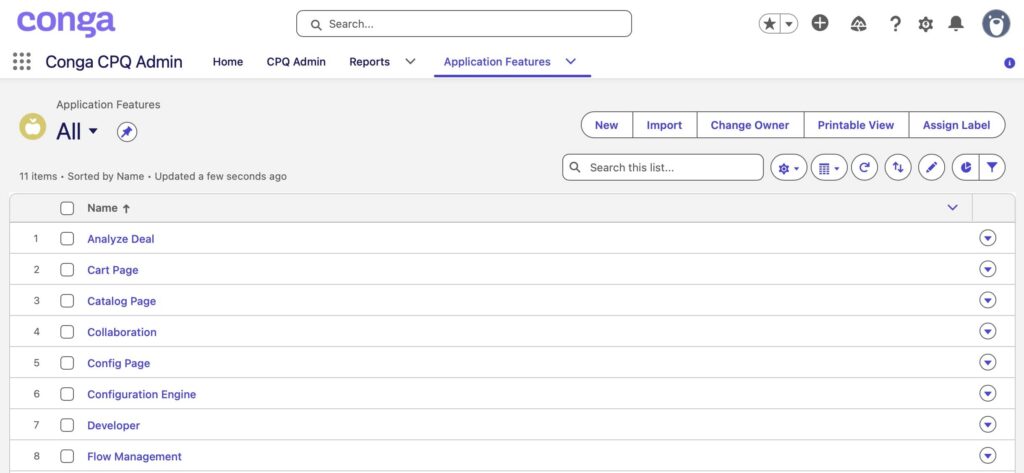The image size is (1024, 473).
Task: Check the Analyze Deal row checkbox
Action: pos(67,238)
